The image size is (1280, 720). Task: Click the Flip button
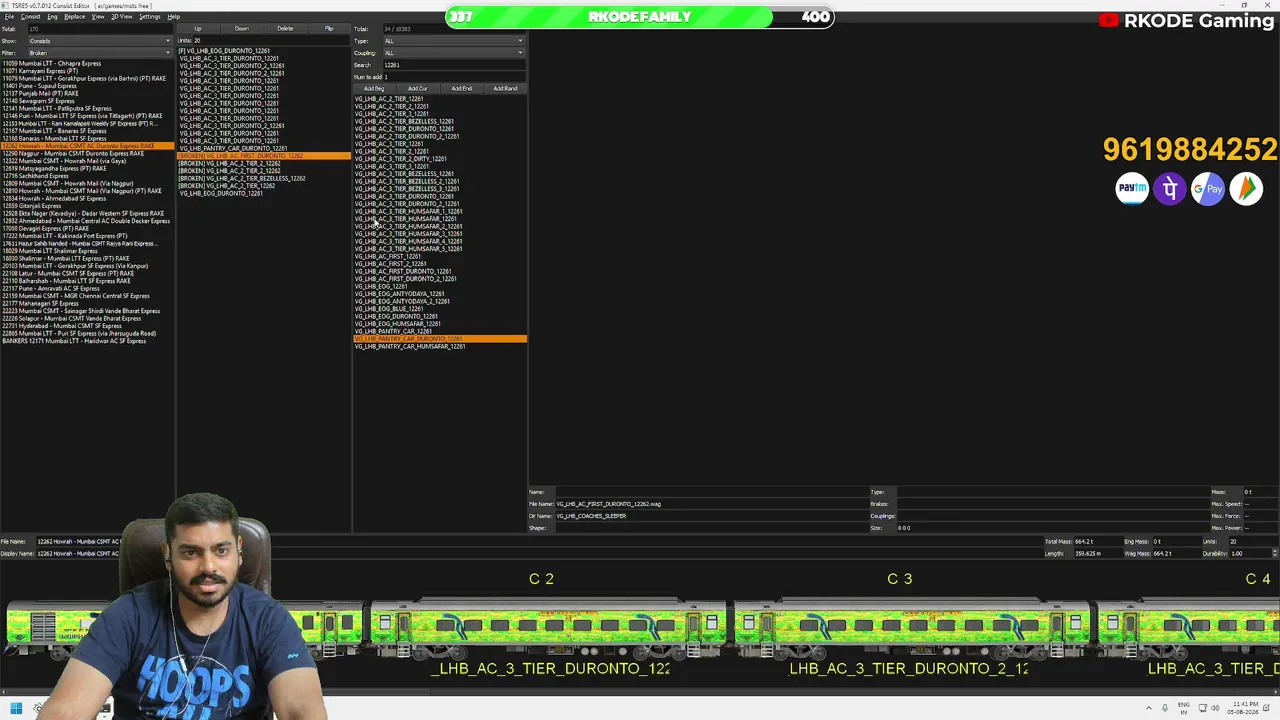[329, 29]
